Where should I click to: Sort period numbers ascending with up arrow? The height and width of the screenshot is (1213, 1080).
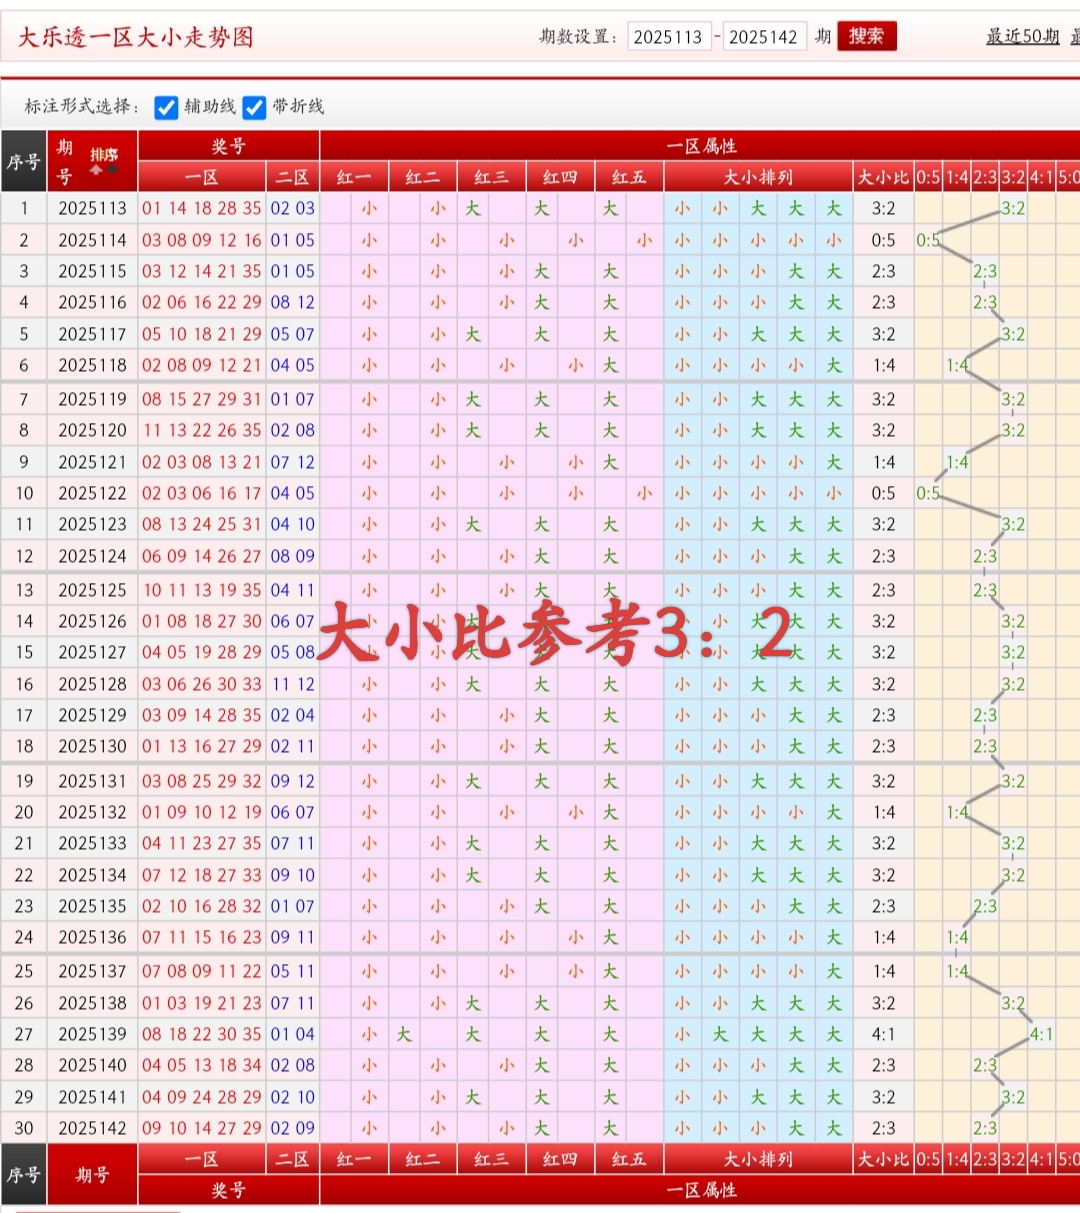tap(95, 170)
